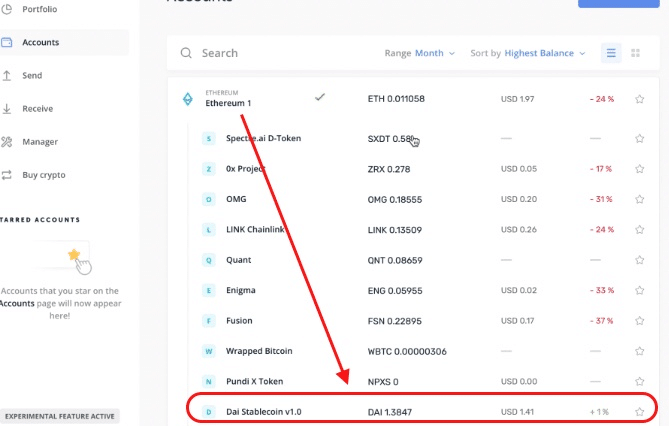Switch to grid view layout
669x426 pixels.
(x=636, y=53)
